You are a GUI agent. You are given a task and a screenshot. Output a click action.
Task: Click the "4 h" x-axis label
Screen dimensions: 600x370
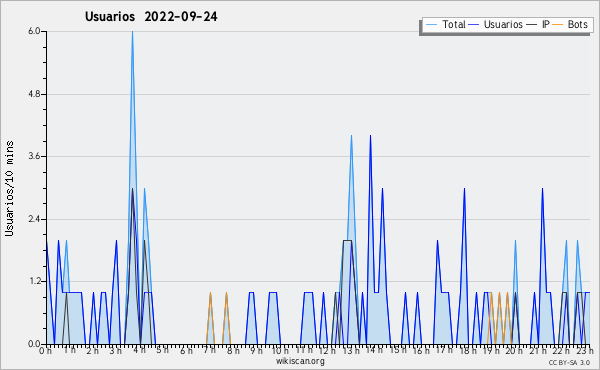(x=139, y=350)
